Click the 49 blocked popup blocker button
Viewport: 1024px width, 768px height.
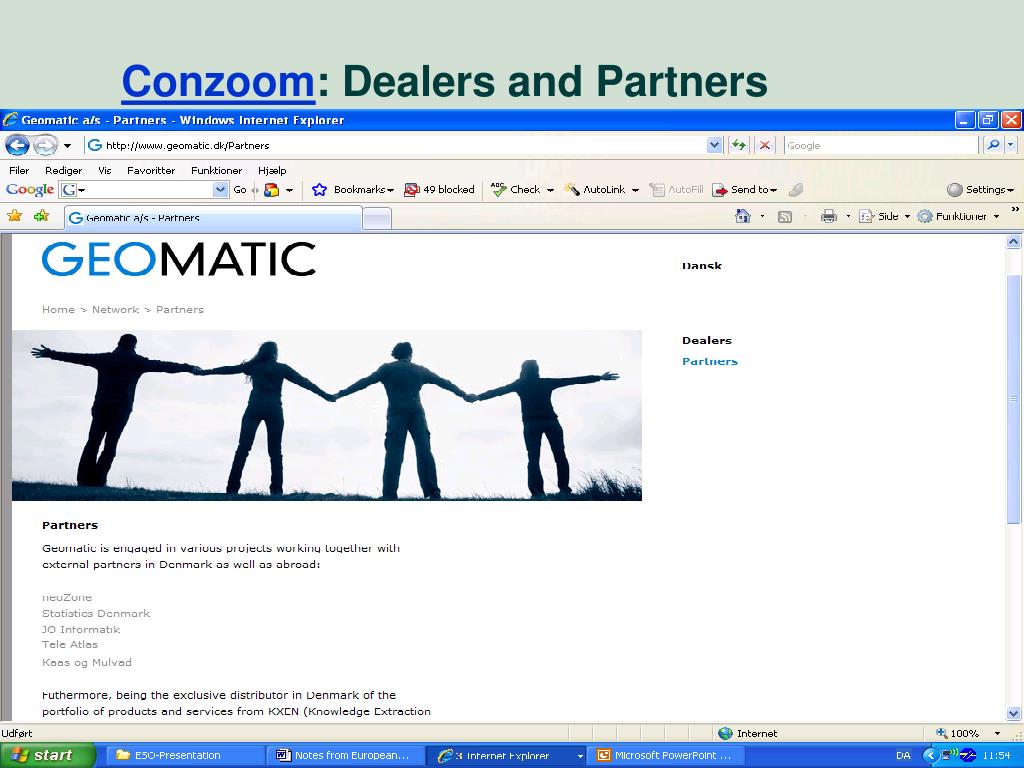pos(440,189)
